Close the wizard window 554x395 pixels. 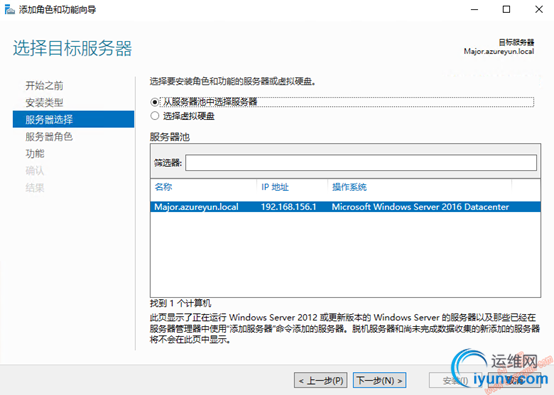[x=539, y=9]
